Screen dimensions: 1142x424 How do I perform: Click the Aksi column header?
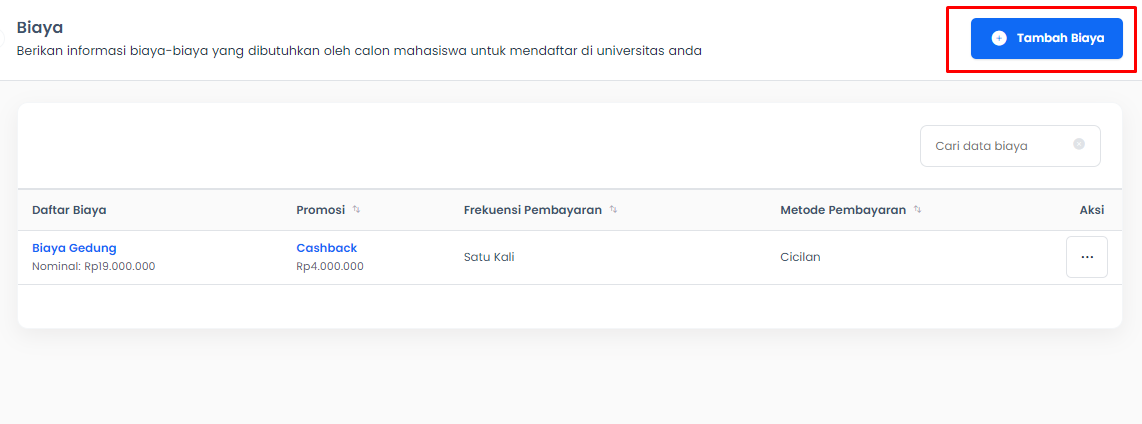pyautogui.click(x=1092, y=210)
